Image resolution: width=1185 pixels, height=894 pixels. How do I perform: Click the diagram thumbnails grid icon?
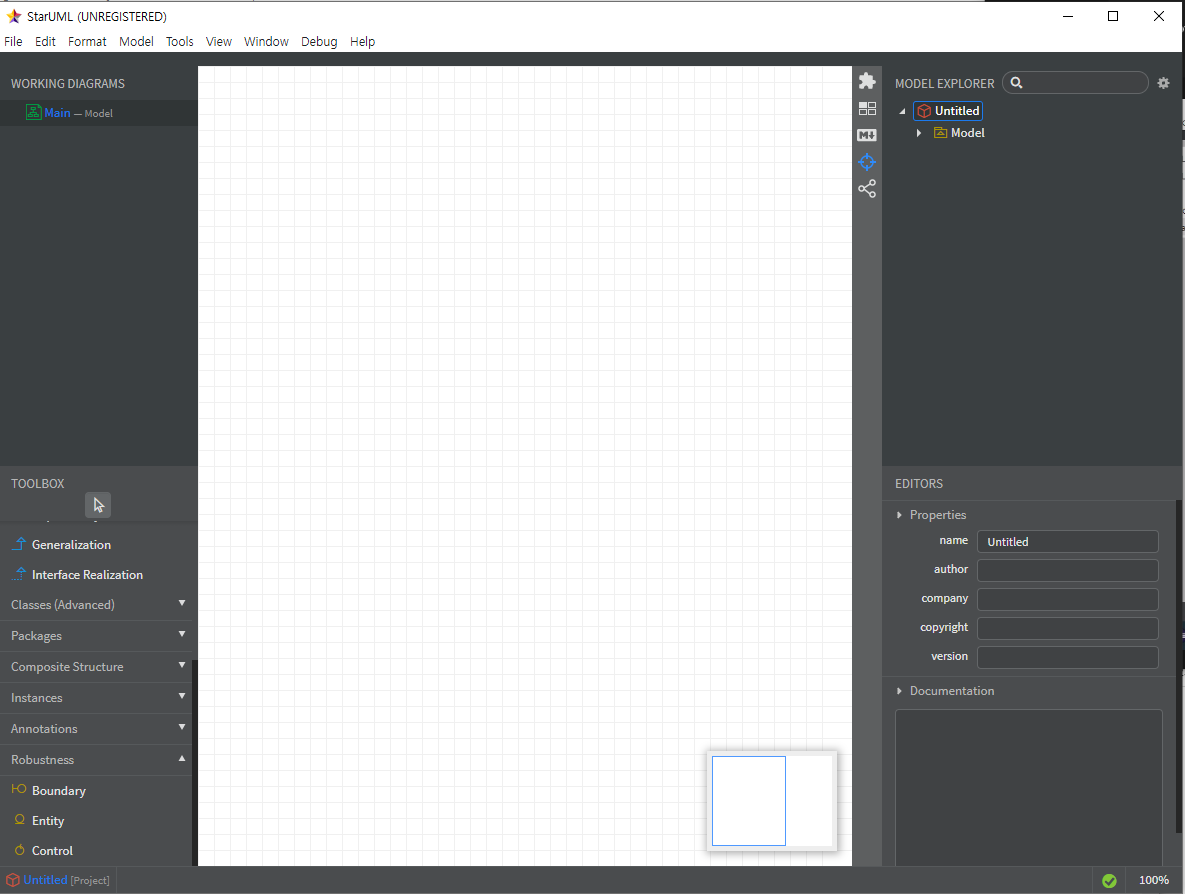pyautogui.click(x=867, y=109)
